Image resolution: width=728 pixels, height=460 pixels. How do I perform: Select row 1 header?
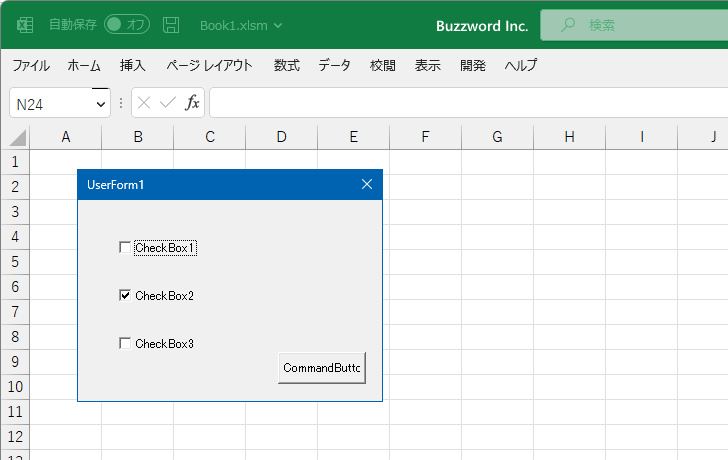click(x=15, y=162)
